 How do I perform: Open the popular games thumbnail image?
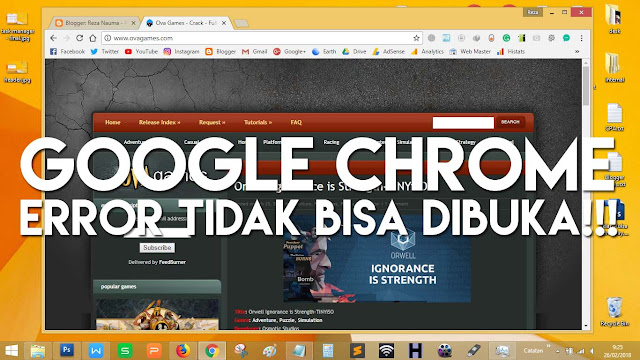(157, 314)
